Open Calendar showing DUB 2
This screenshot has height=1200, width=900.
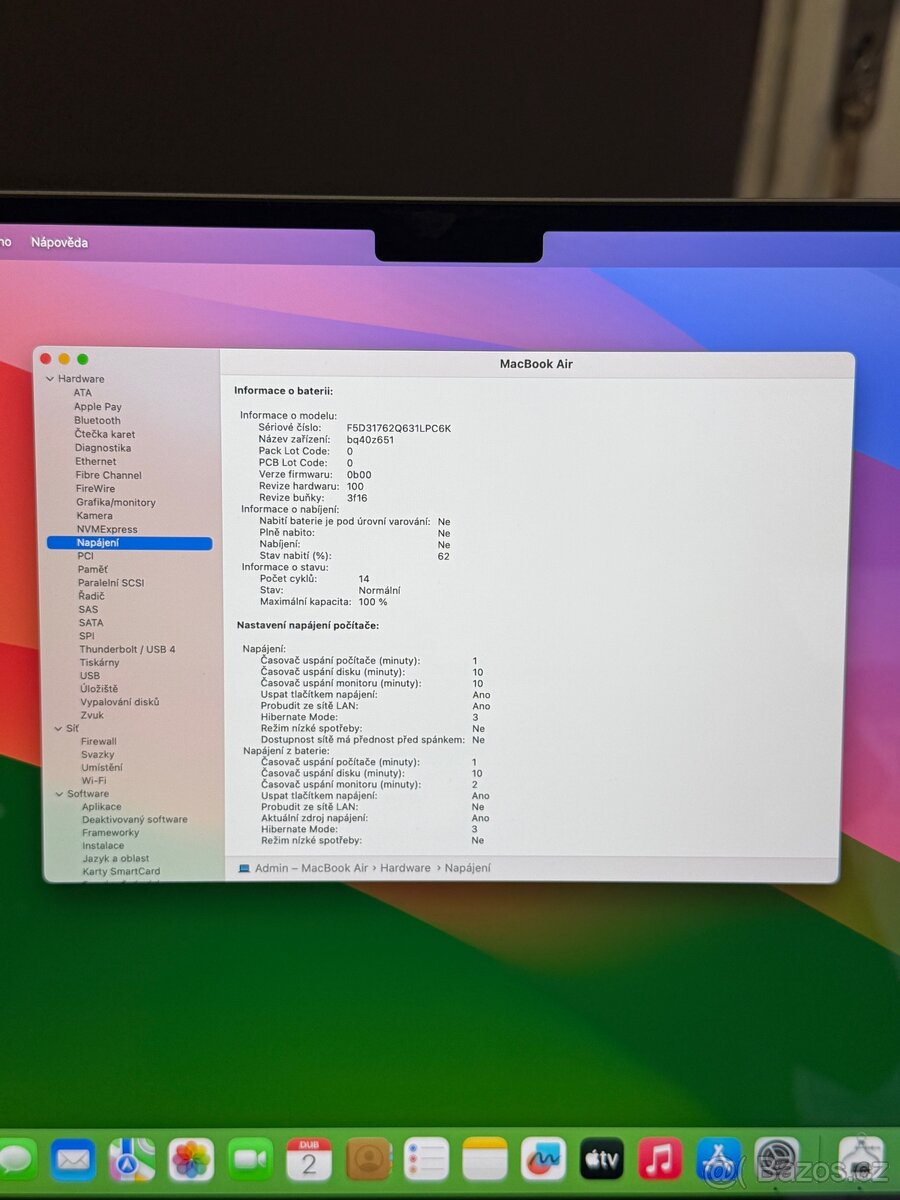point(310,1160)
